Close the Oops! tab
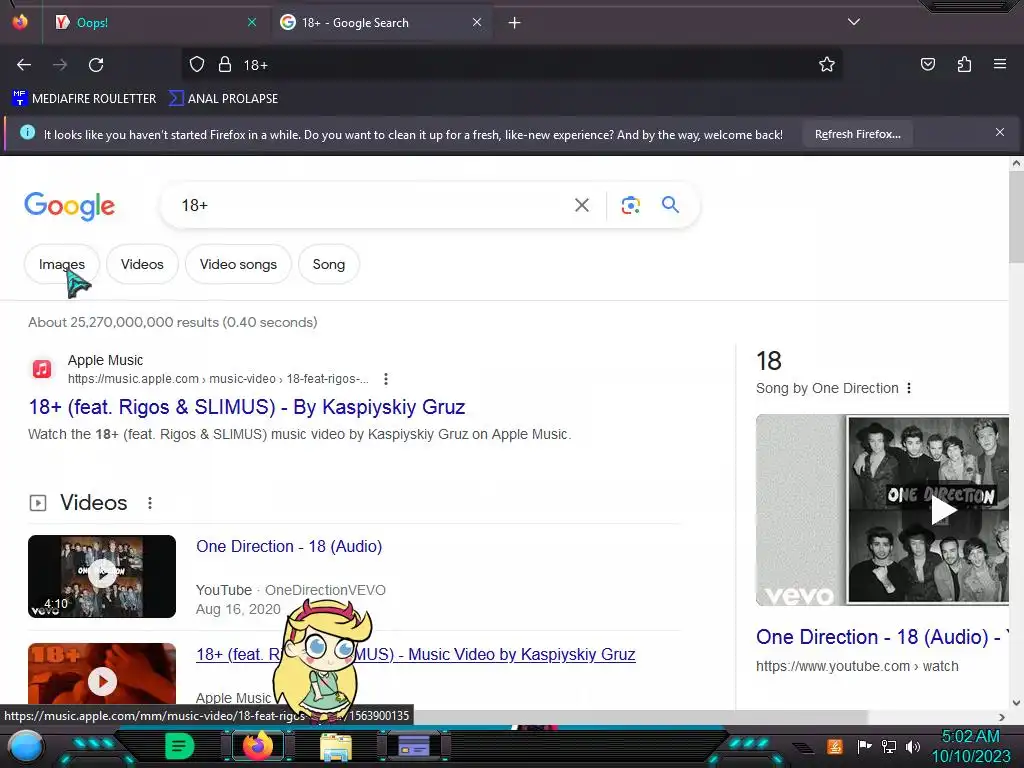Viewport: 1024px width, 768px height. click(x=252, y=22)
